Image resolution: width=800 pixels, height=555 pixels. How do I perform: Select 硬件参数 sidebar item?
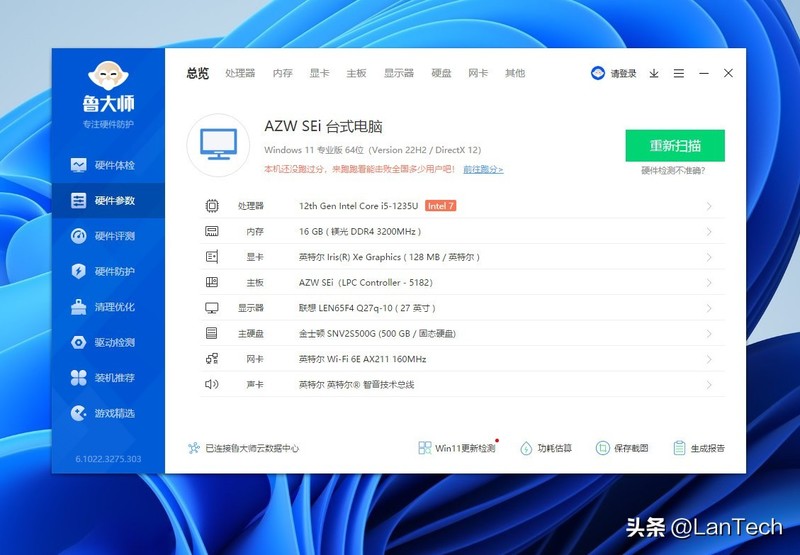click(108, 200)
